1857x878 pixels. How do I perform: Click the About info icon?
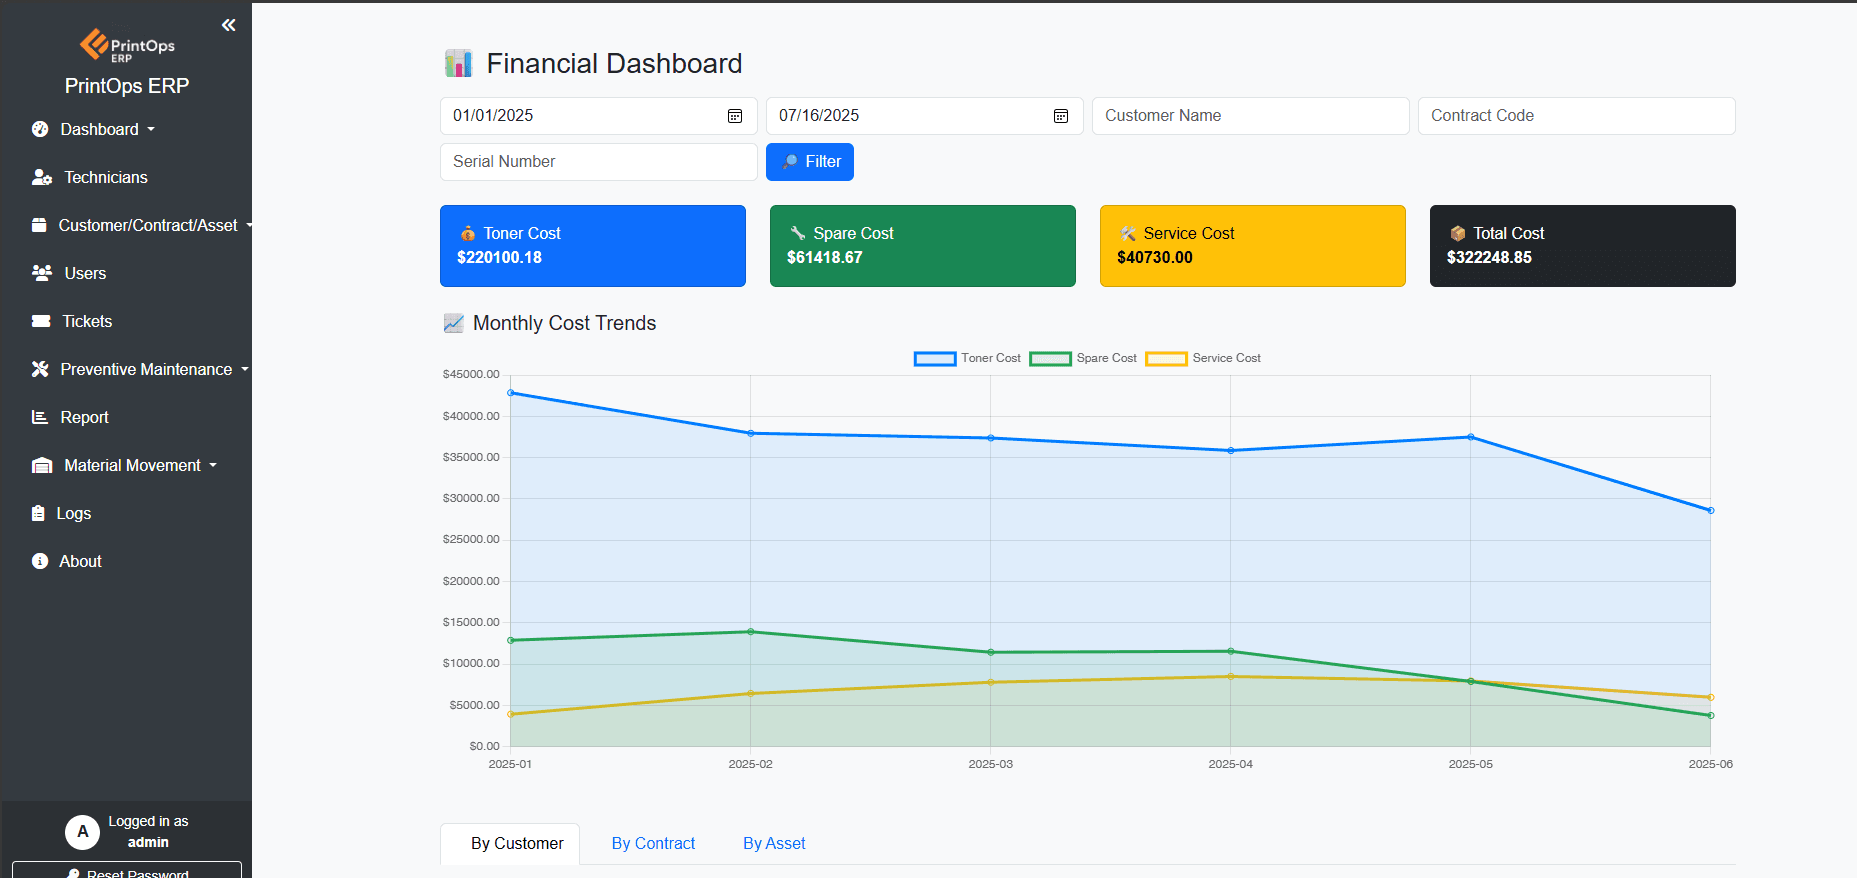40,561
